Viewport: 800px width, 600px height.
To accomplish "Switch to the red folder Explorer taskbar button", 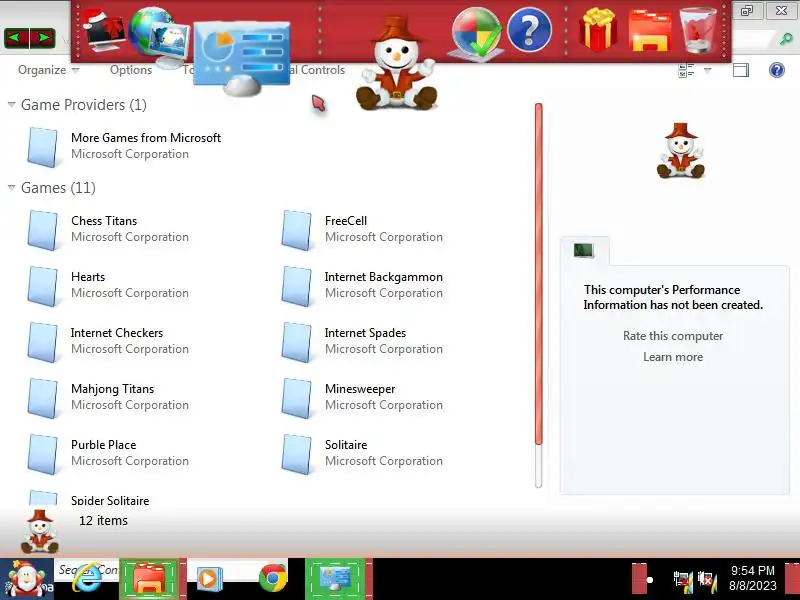I will 149,579.
